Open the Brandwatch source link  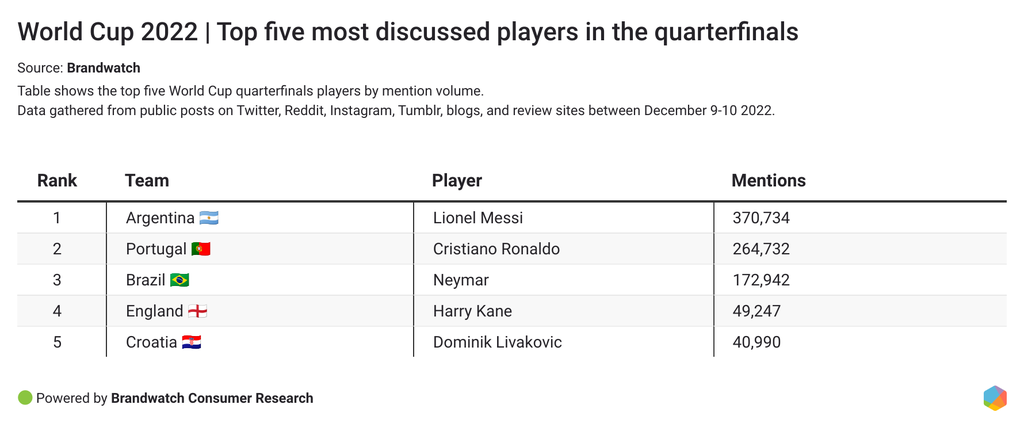tap(103, 68)
